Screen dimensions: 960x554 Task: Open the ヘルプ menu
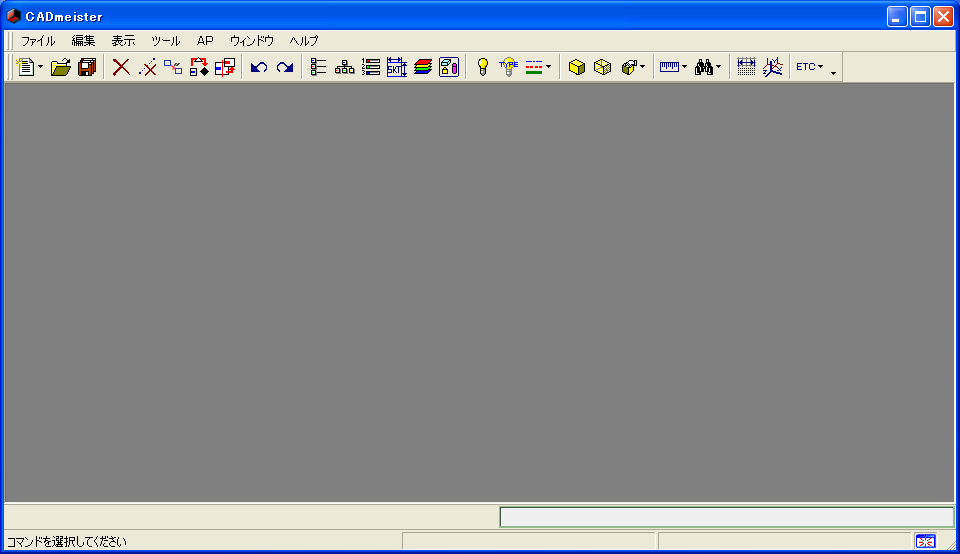pyautogui.click(x=304, y=41)
